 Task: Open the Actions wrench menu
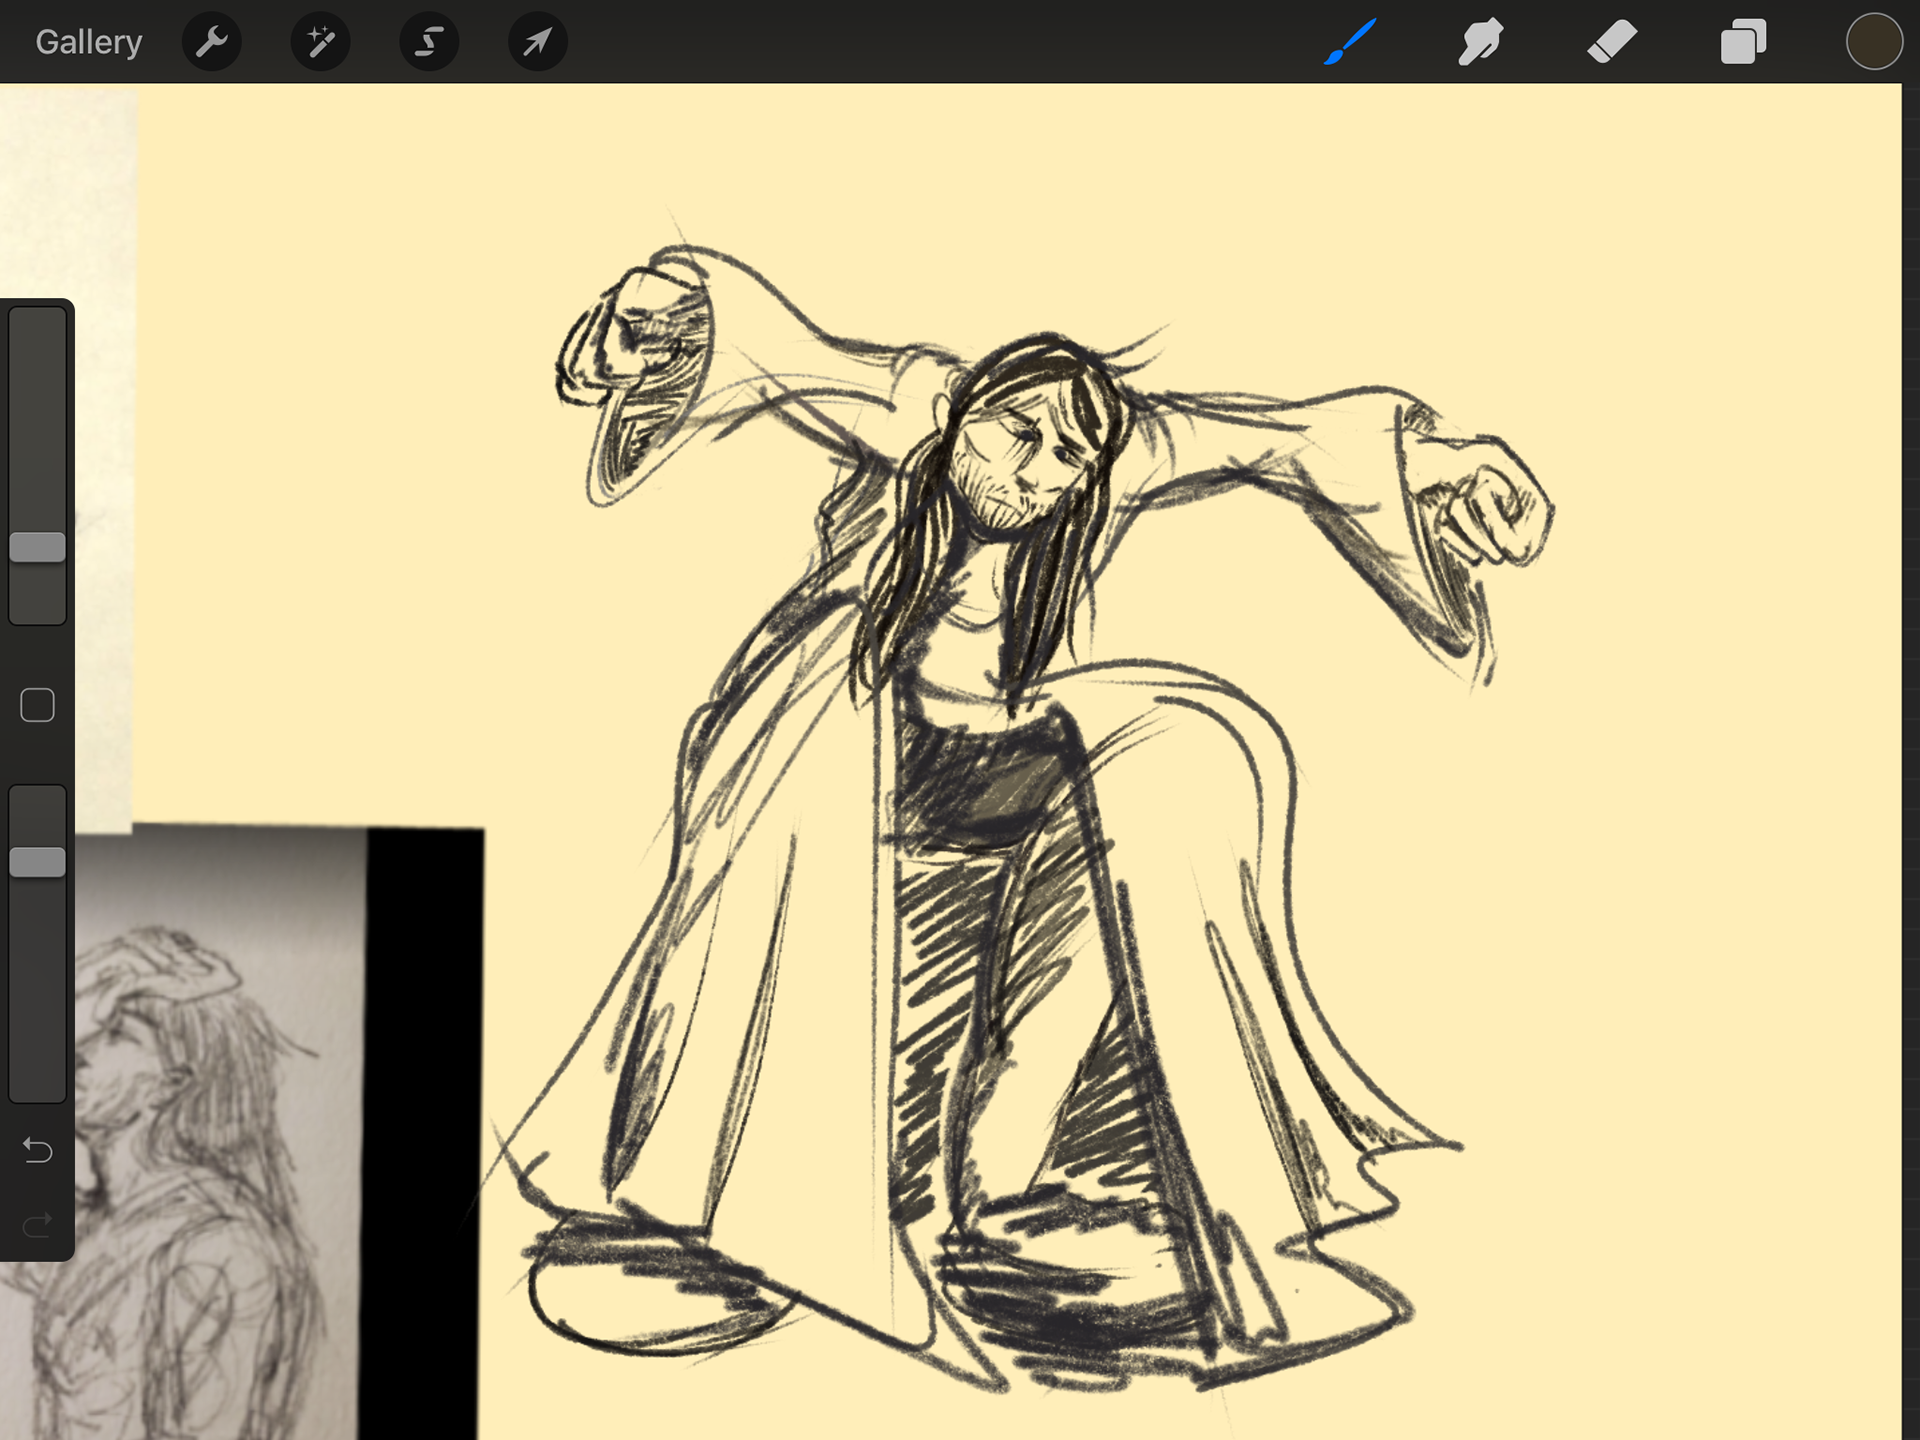(212, 42)
